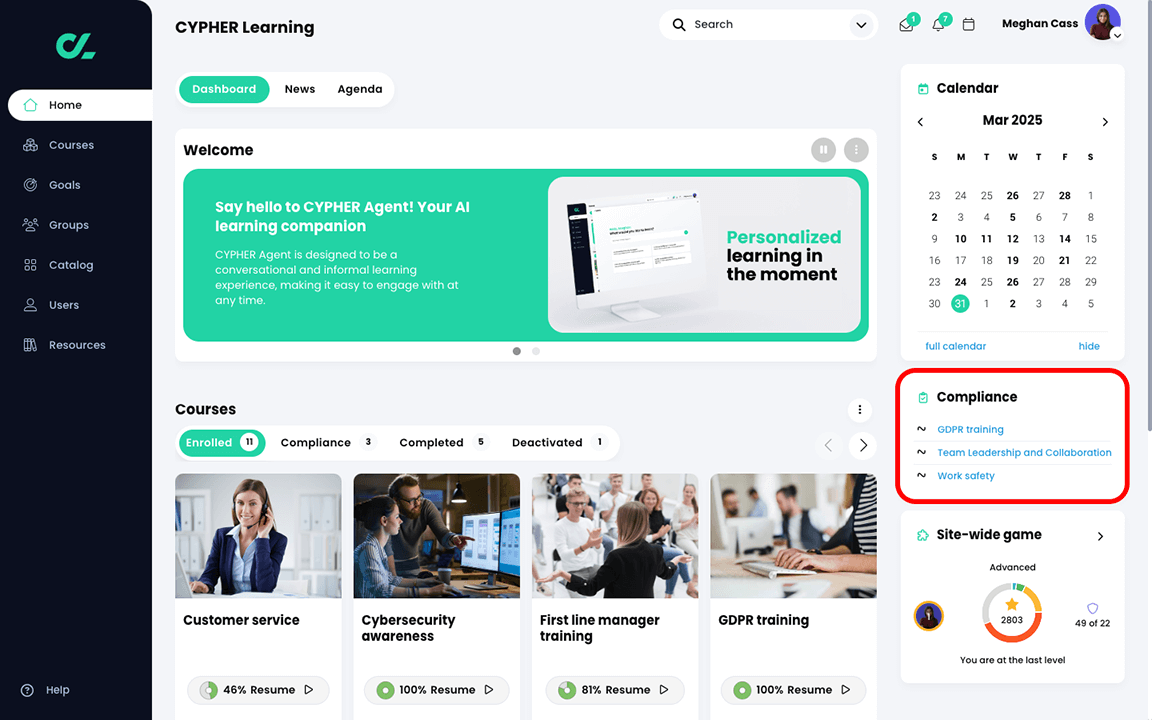The image size is (1152, 720).
Task: Hide the calendar widget
Action: (1089, 346)
